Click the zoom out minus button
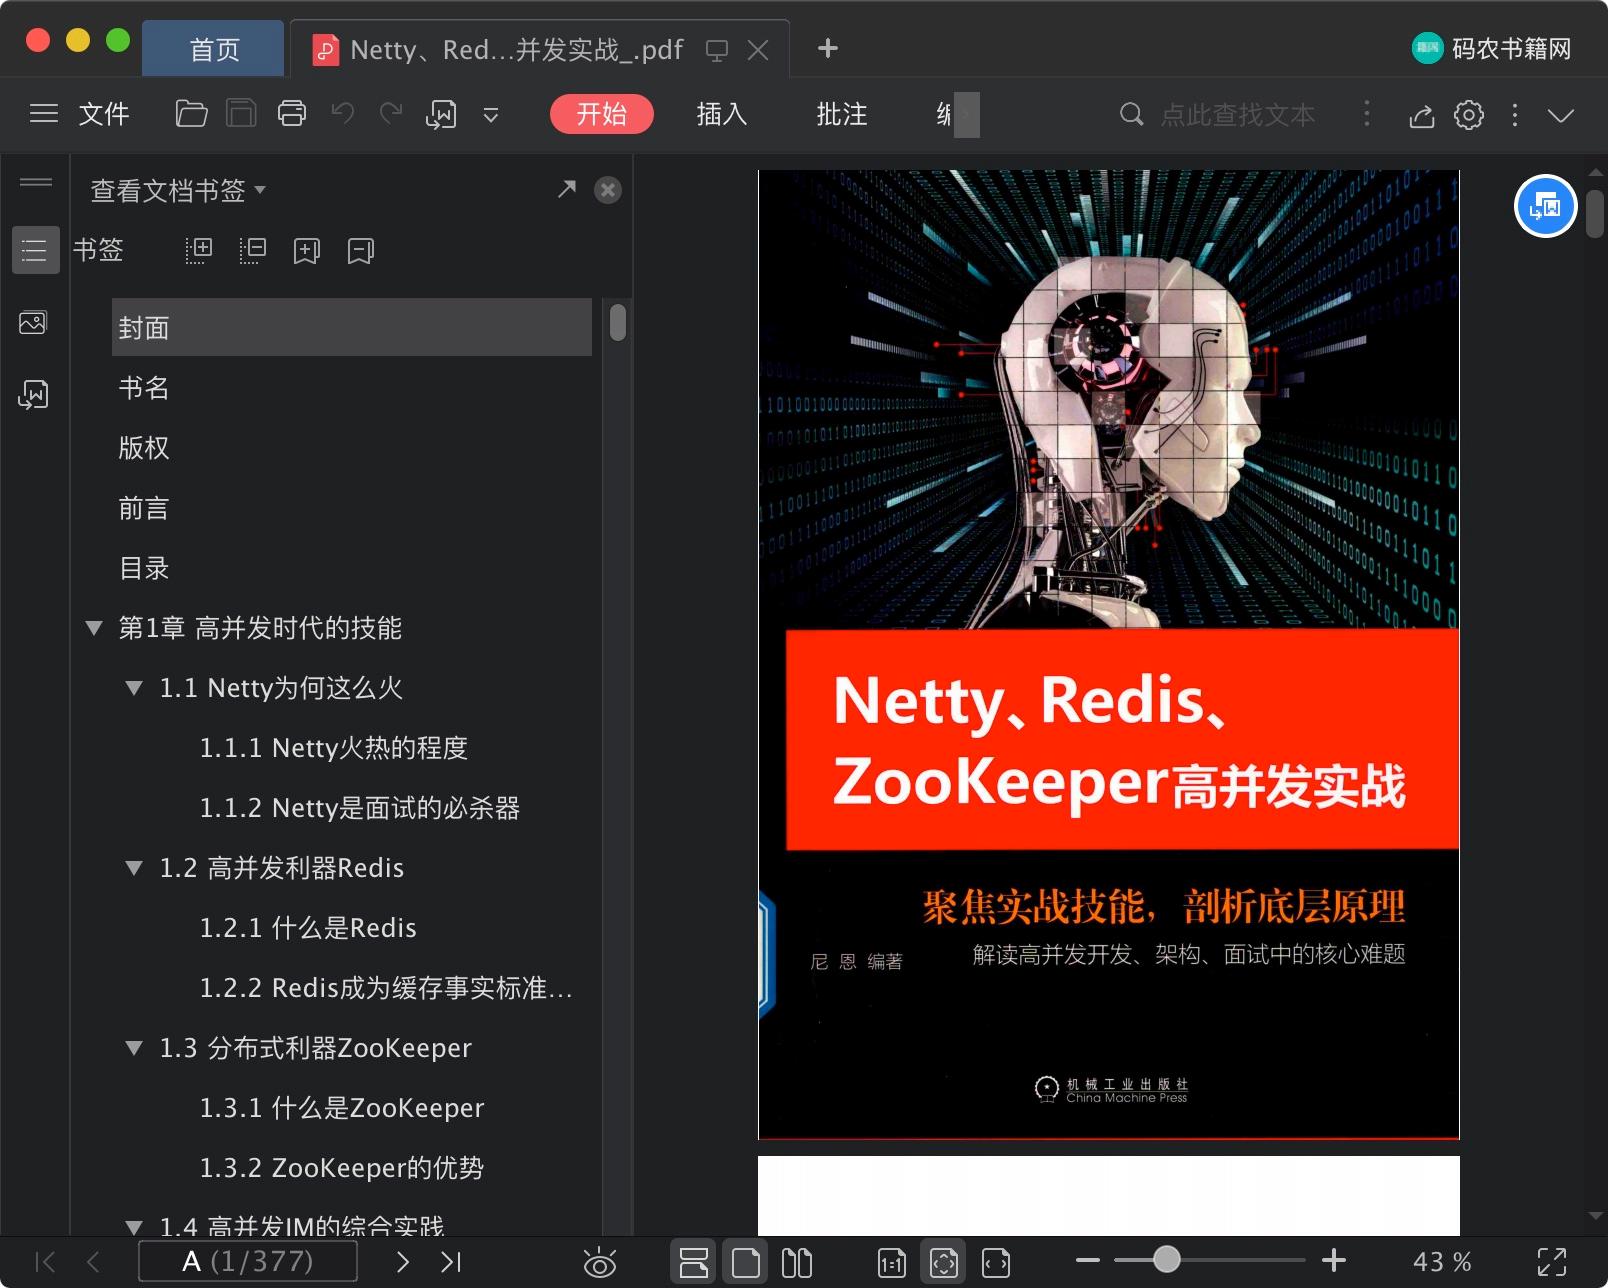Viewport: 1608px width, 1288px height. pyautogui.click(x=1088, y=1261)
